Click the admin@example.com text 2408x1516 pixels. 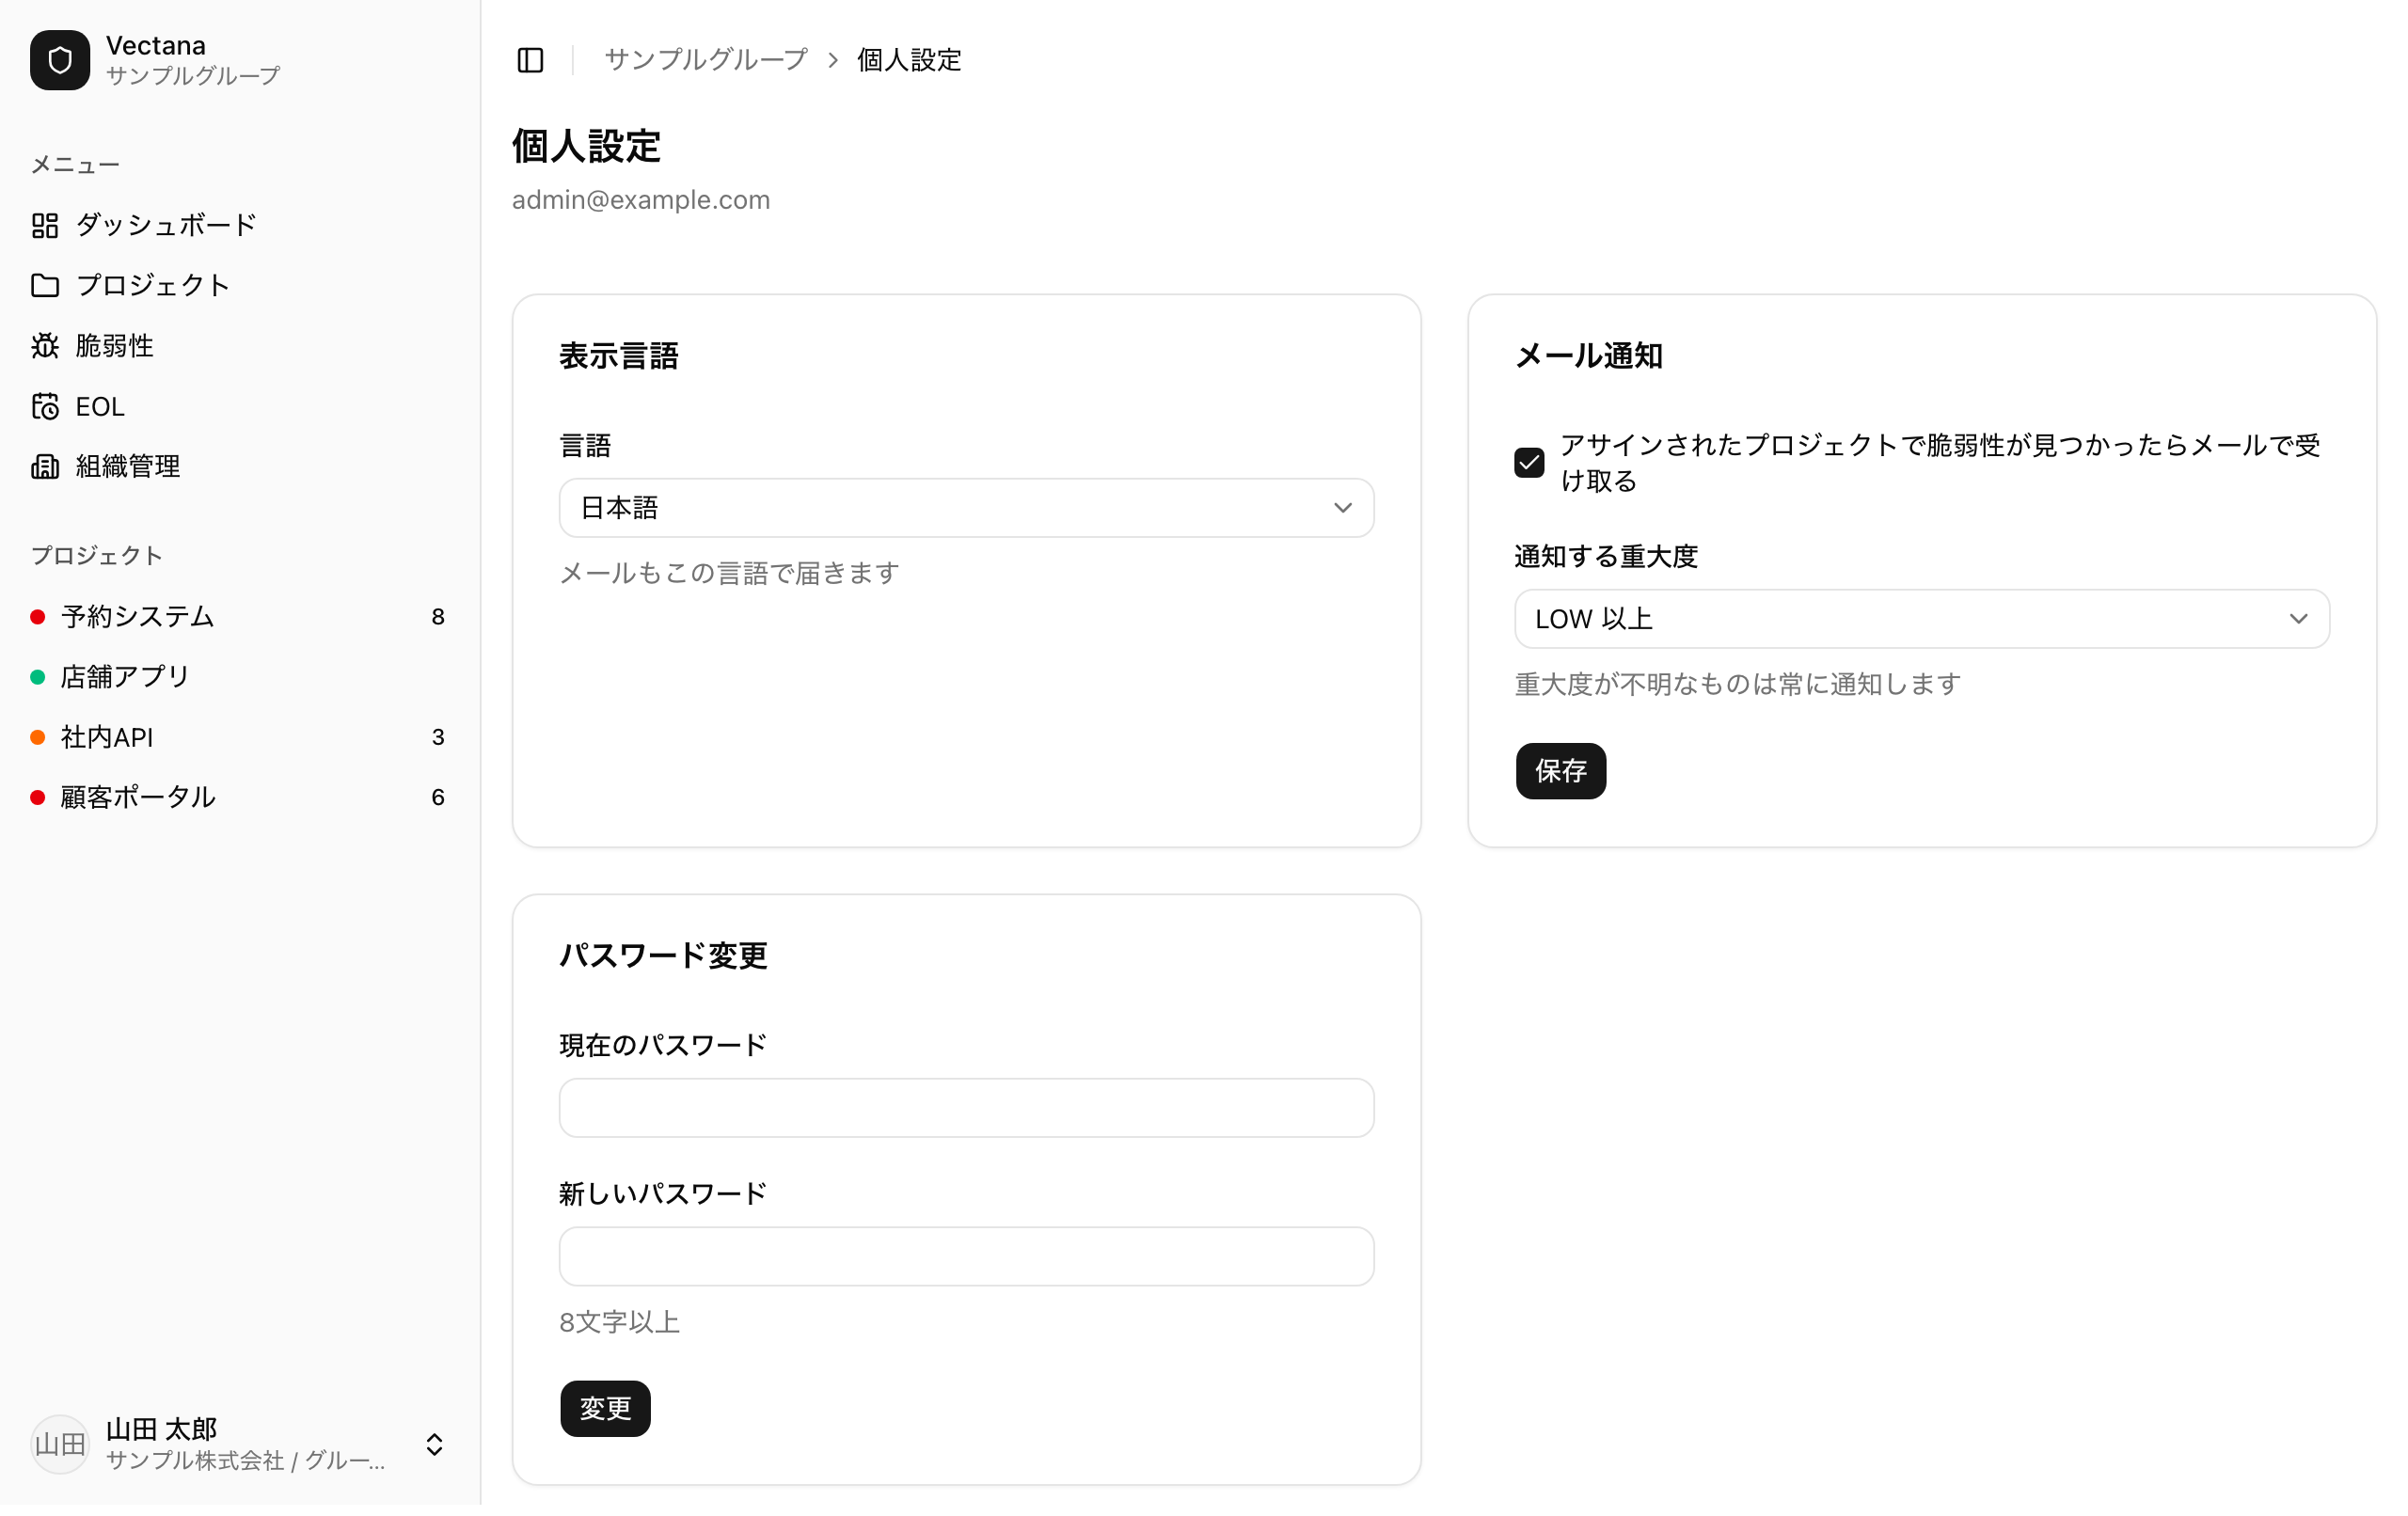tap(641, 200)
